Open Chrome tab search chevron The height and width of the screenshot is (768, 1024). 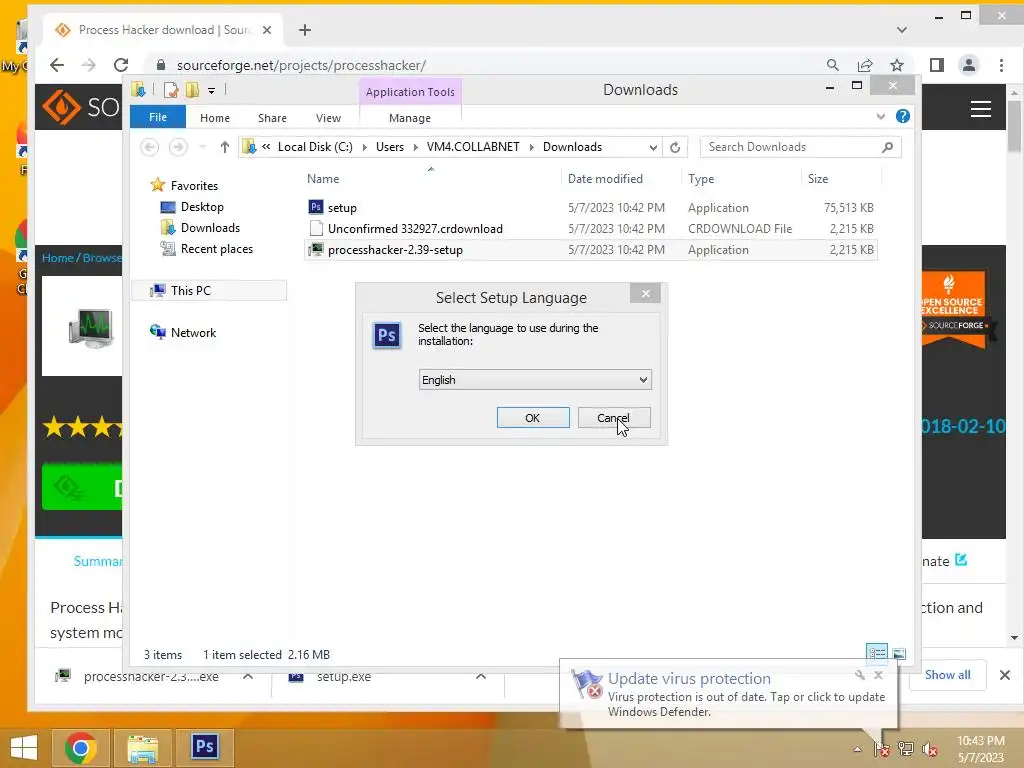(x=902, y=30)
